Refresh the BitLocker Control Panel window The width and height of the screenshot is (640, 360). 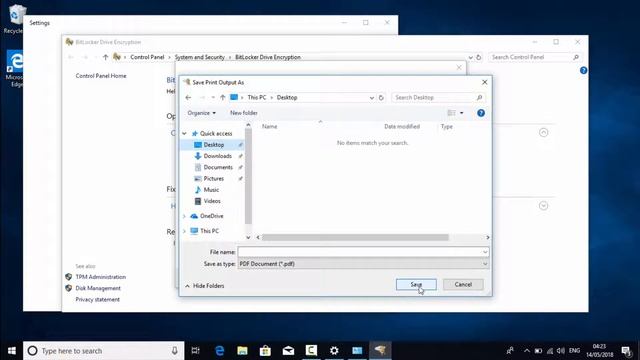pyautogui.click(x=479, y=57)
